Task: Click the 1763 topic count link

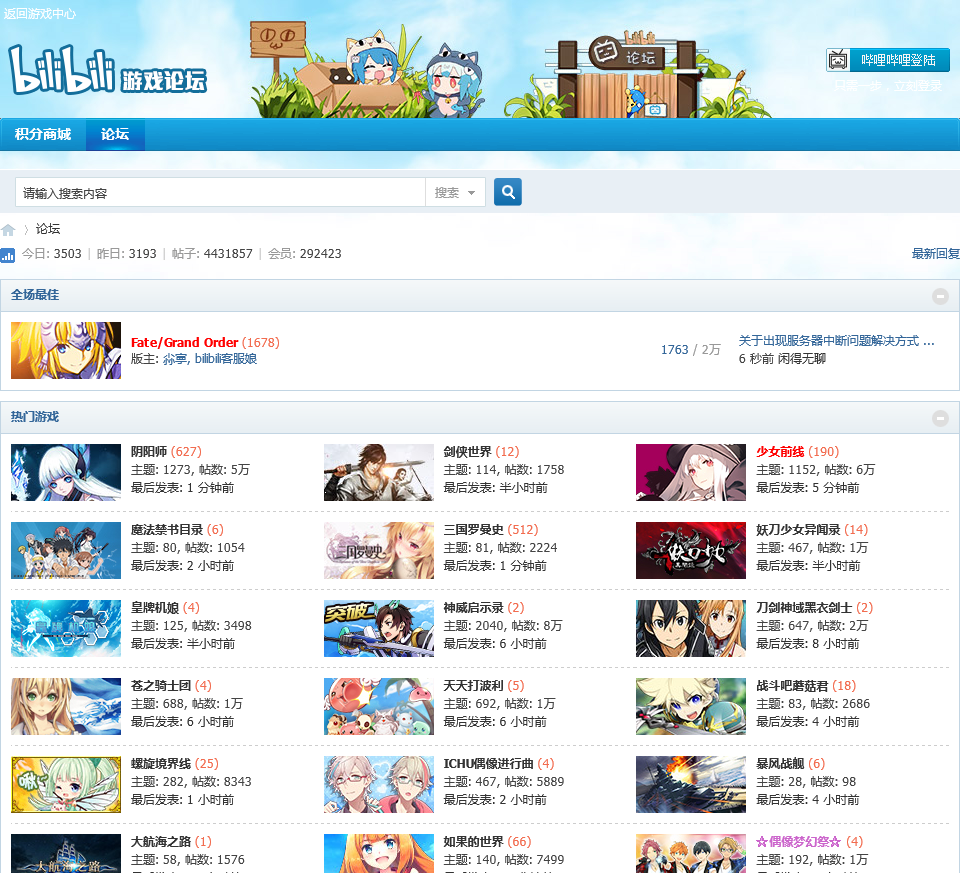Action: [674, 350]
